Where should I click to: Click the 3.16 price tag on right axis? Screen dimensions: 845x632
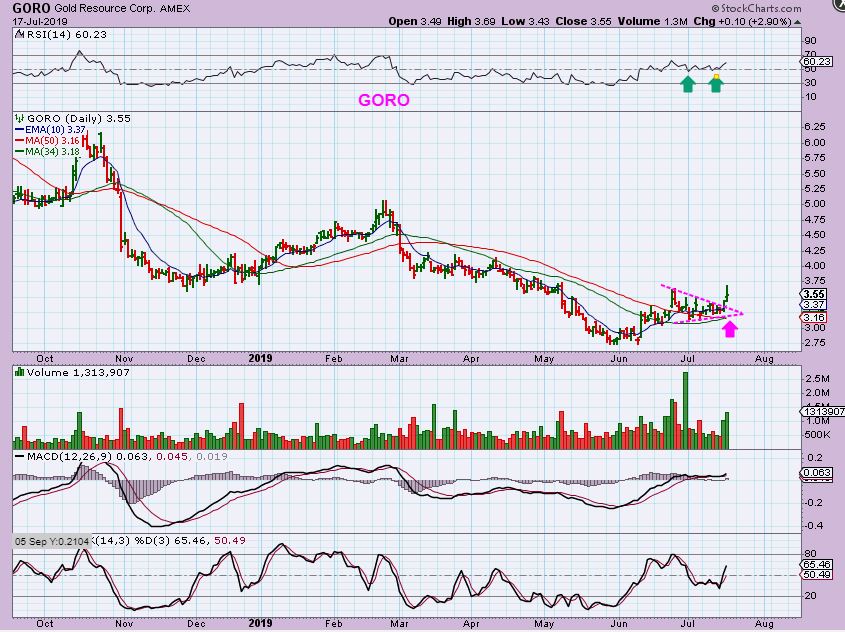click(x=813, y=317)
